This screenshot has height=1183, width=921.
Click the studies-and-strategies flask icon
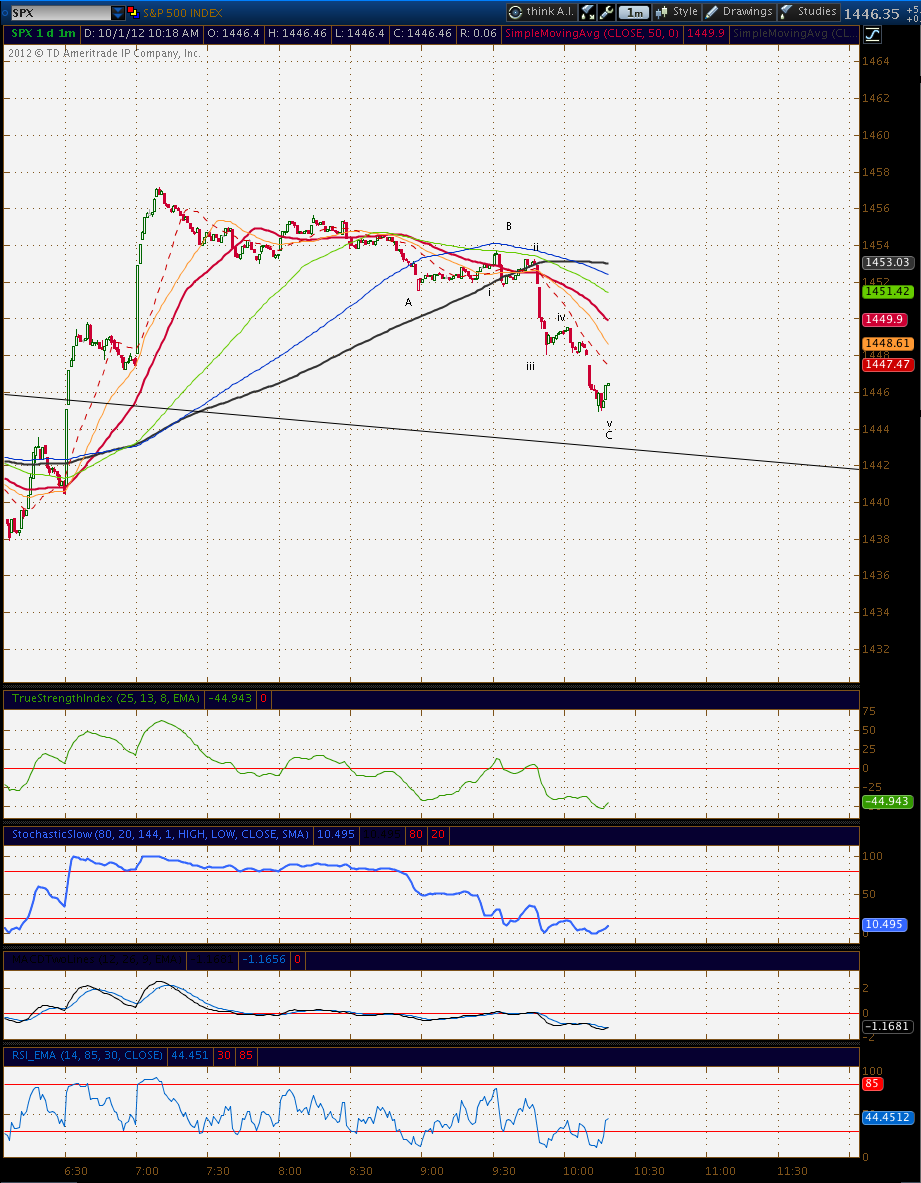coord(588,12)
